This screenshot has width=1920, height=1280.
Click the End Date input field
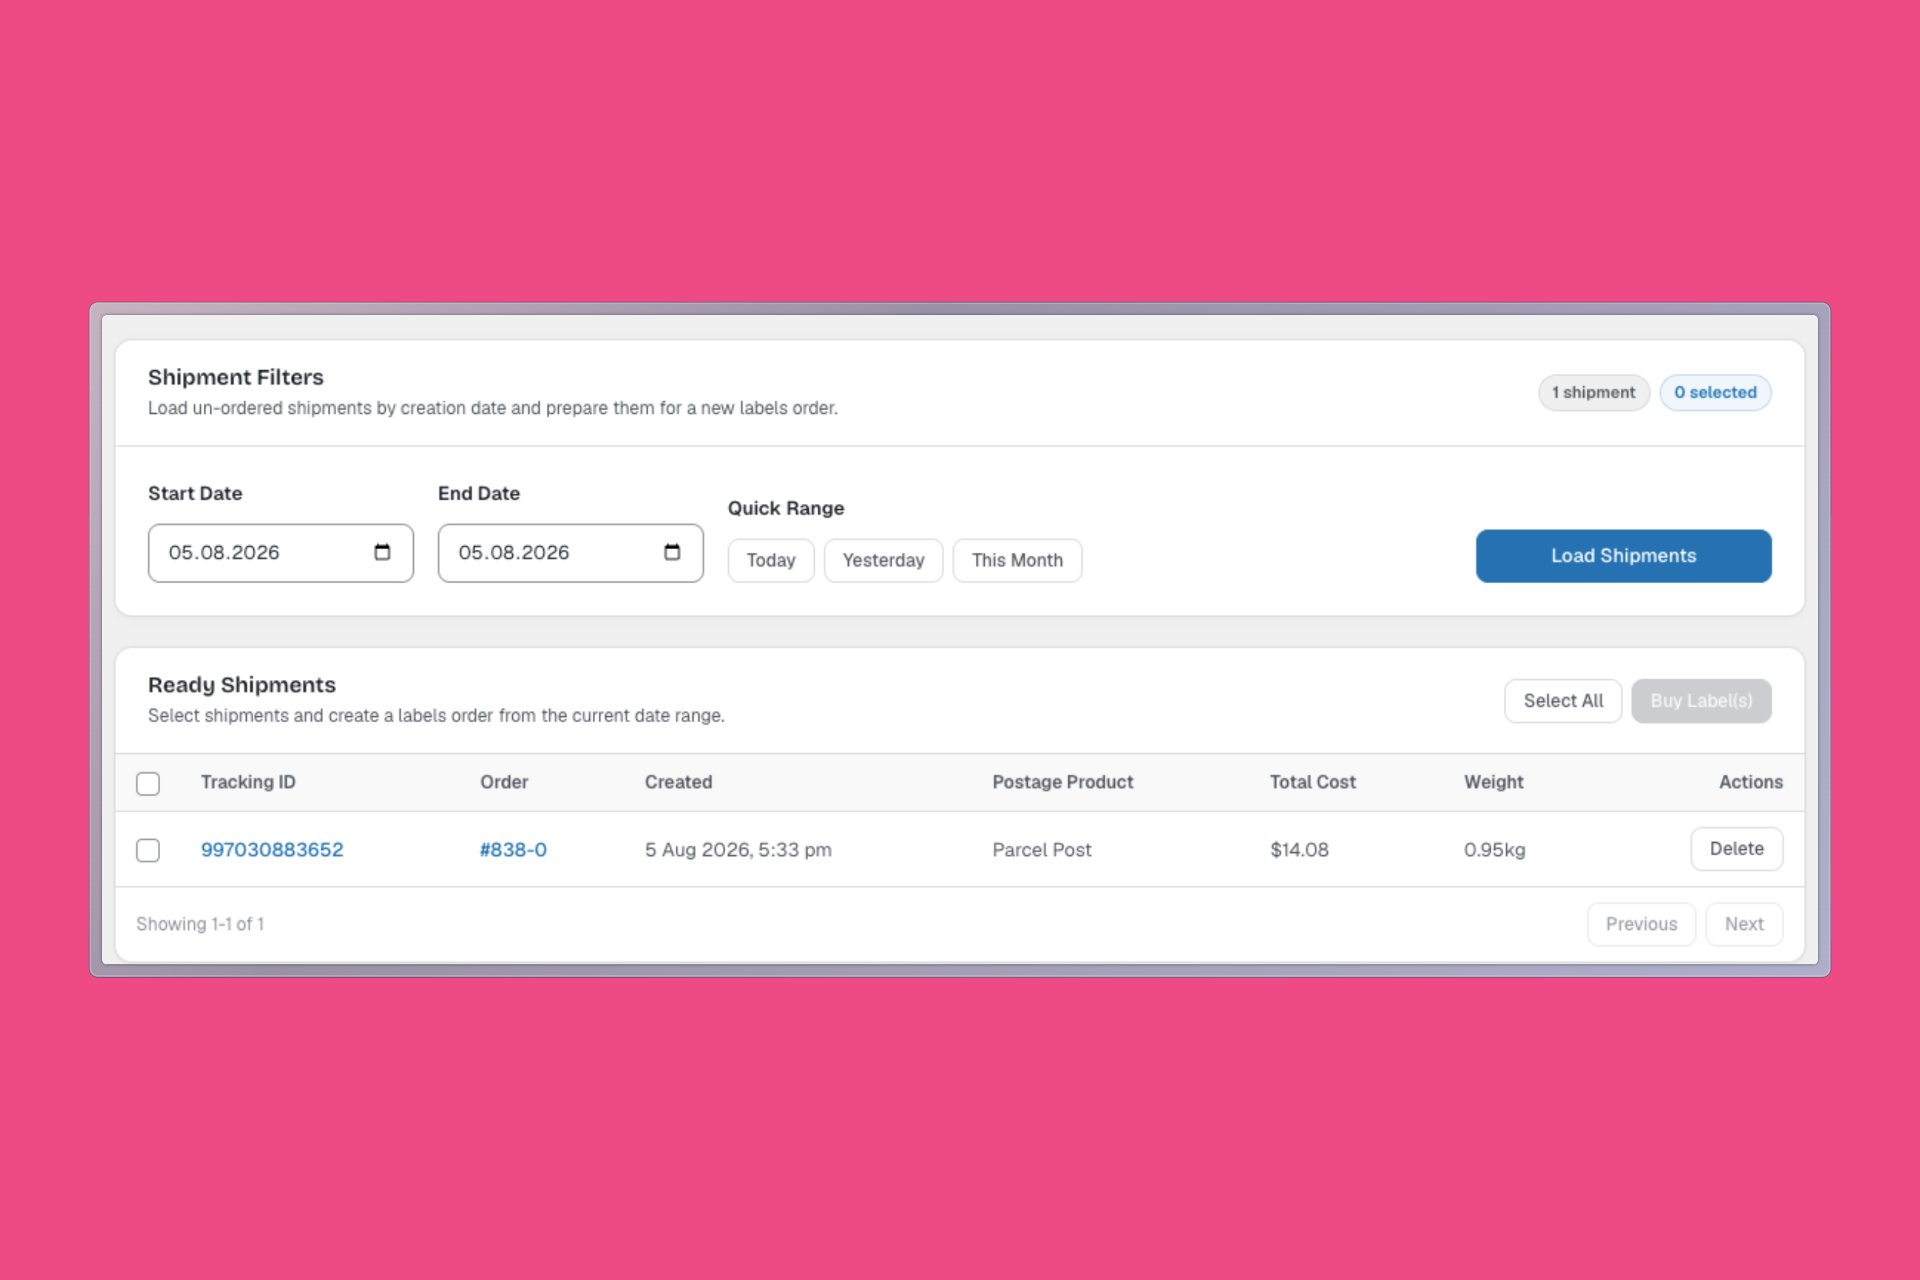click(571, 553)
